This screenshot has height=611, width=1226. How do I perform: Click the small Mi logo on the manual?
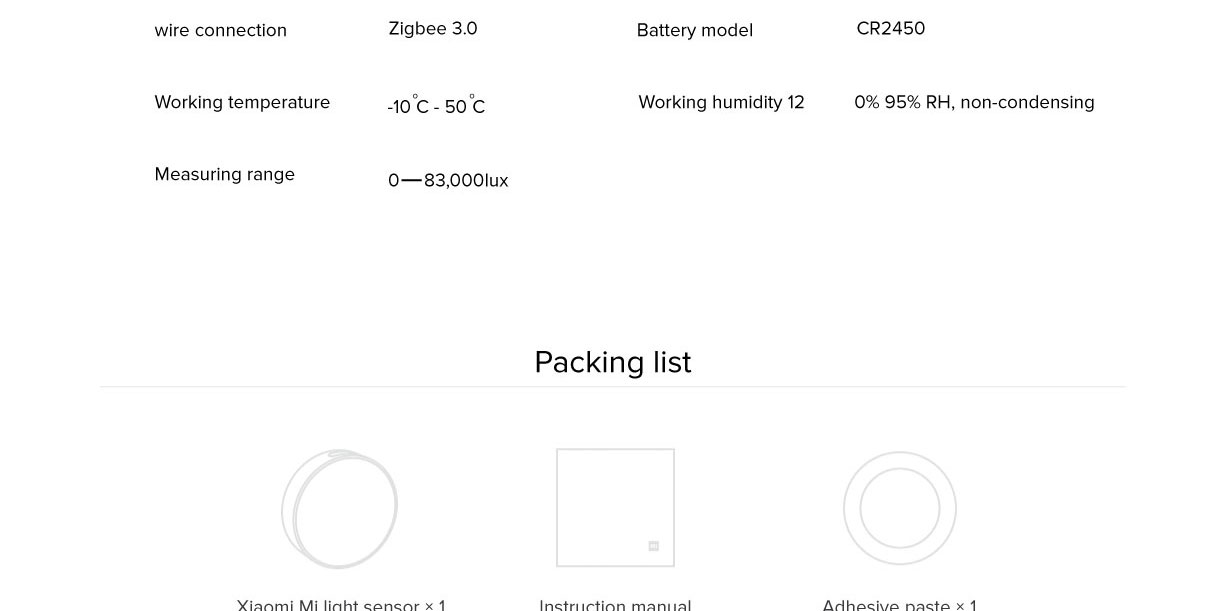(654, 546)
